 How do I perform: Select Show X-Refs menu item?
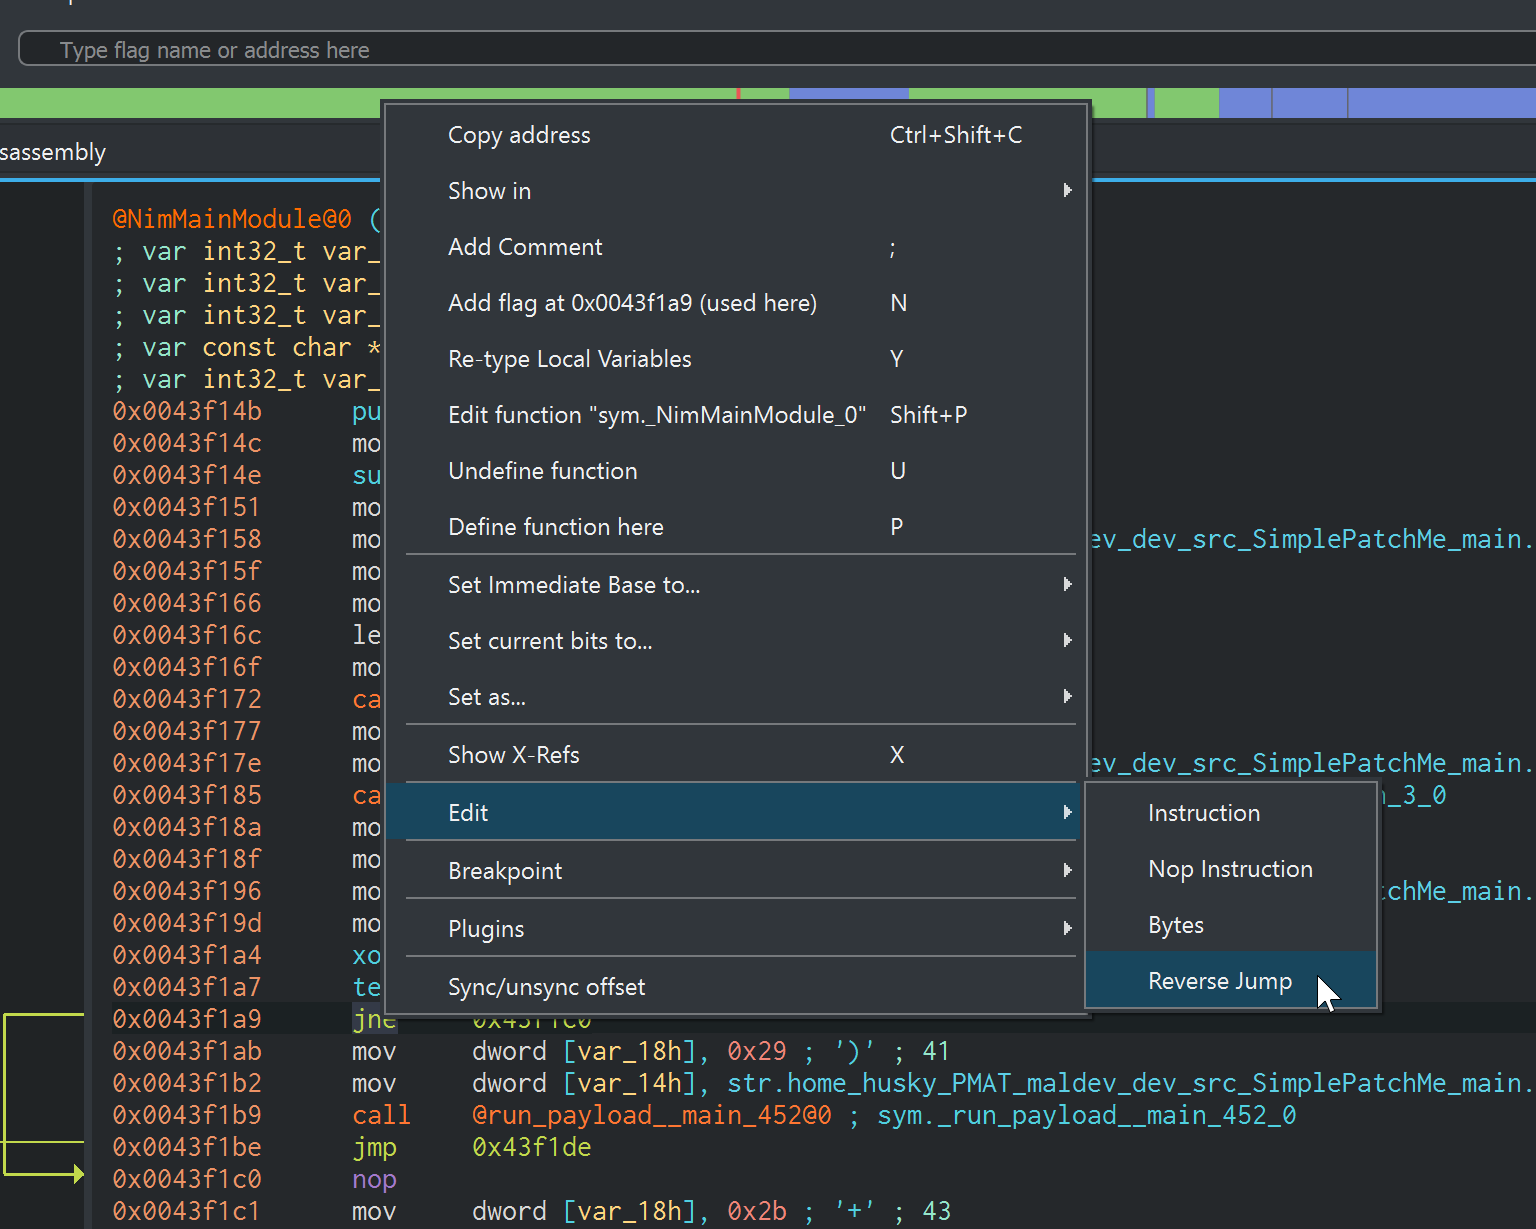click(x=513, y=755)
